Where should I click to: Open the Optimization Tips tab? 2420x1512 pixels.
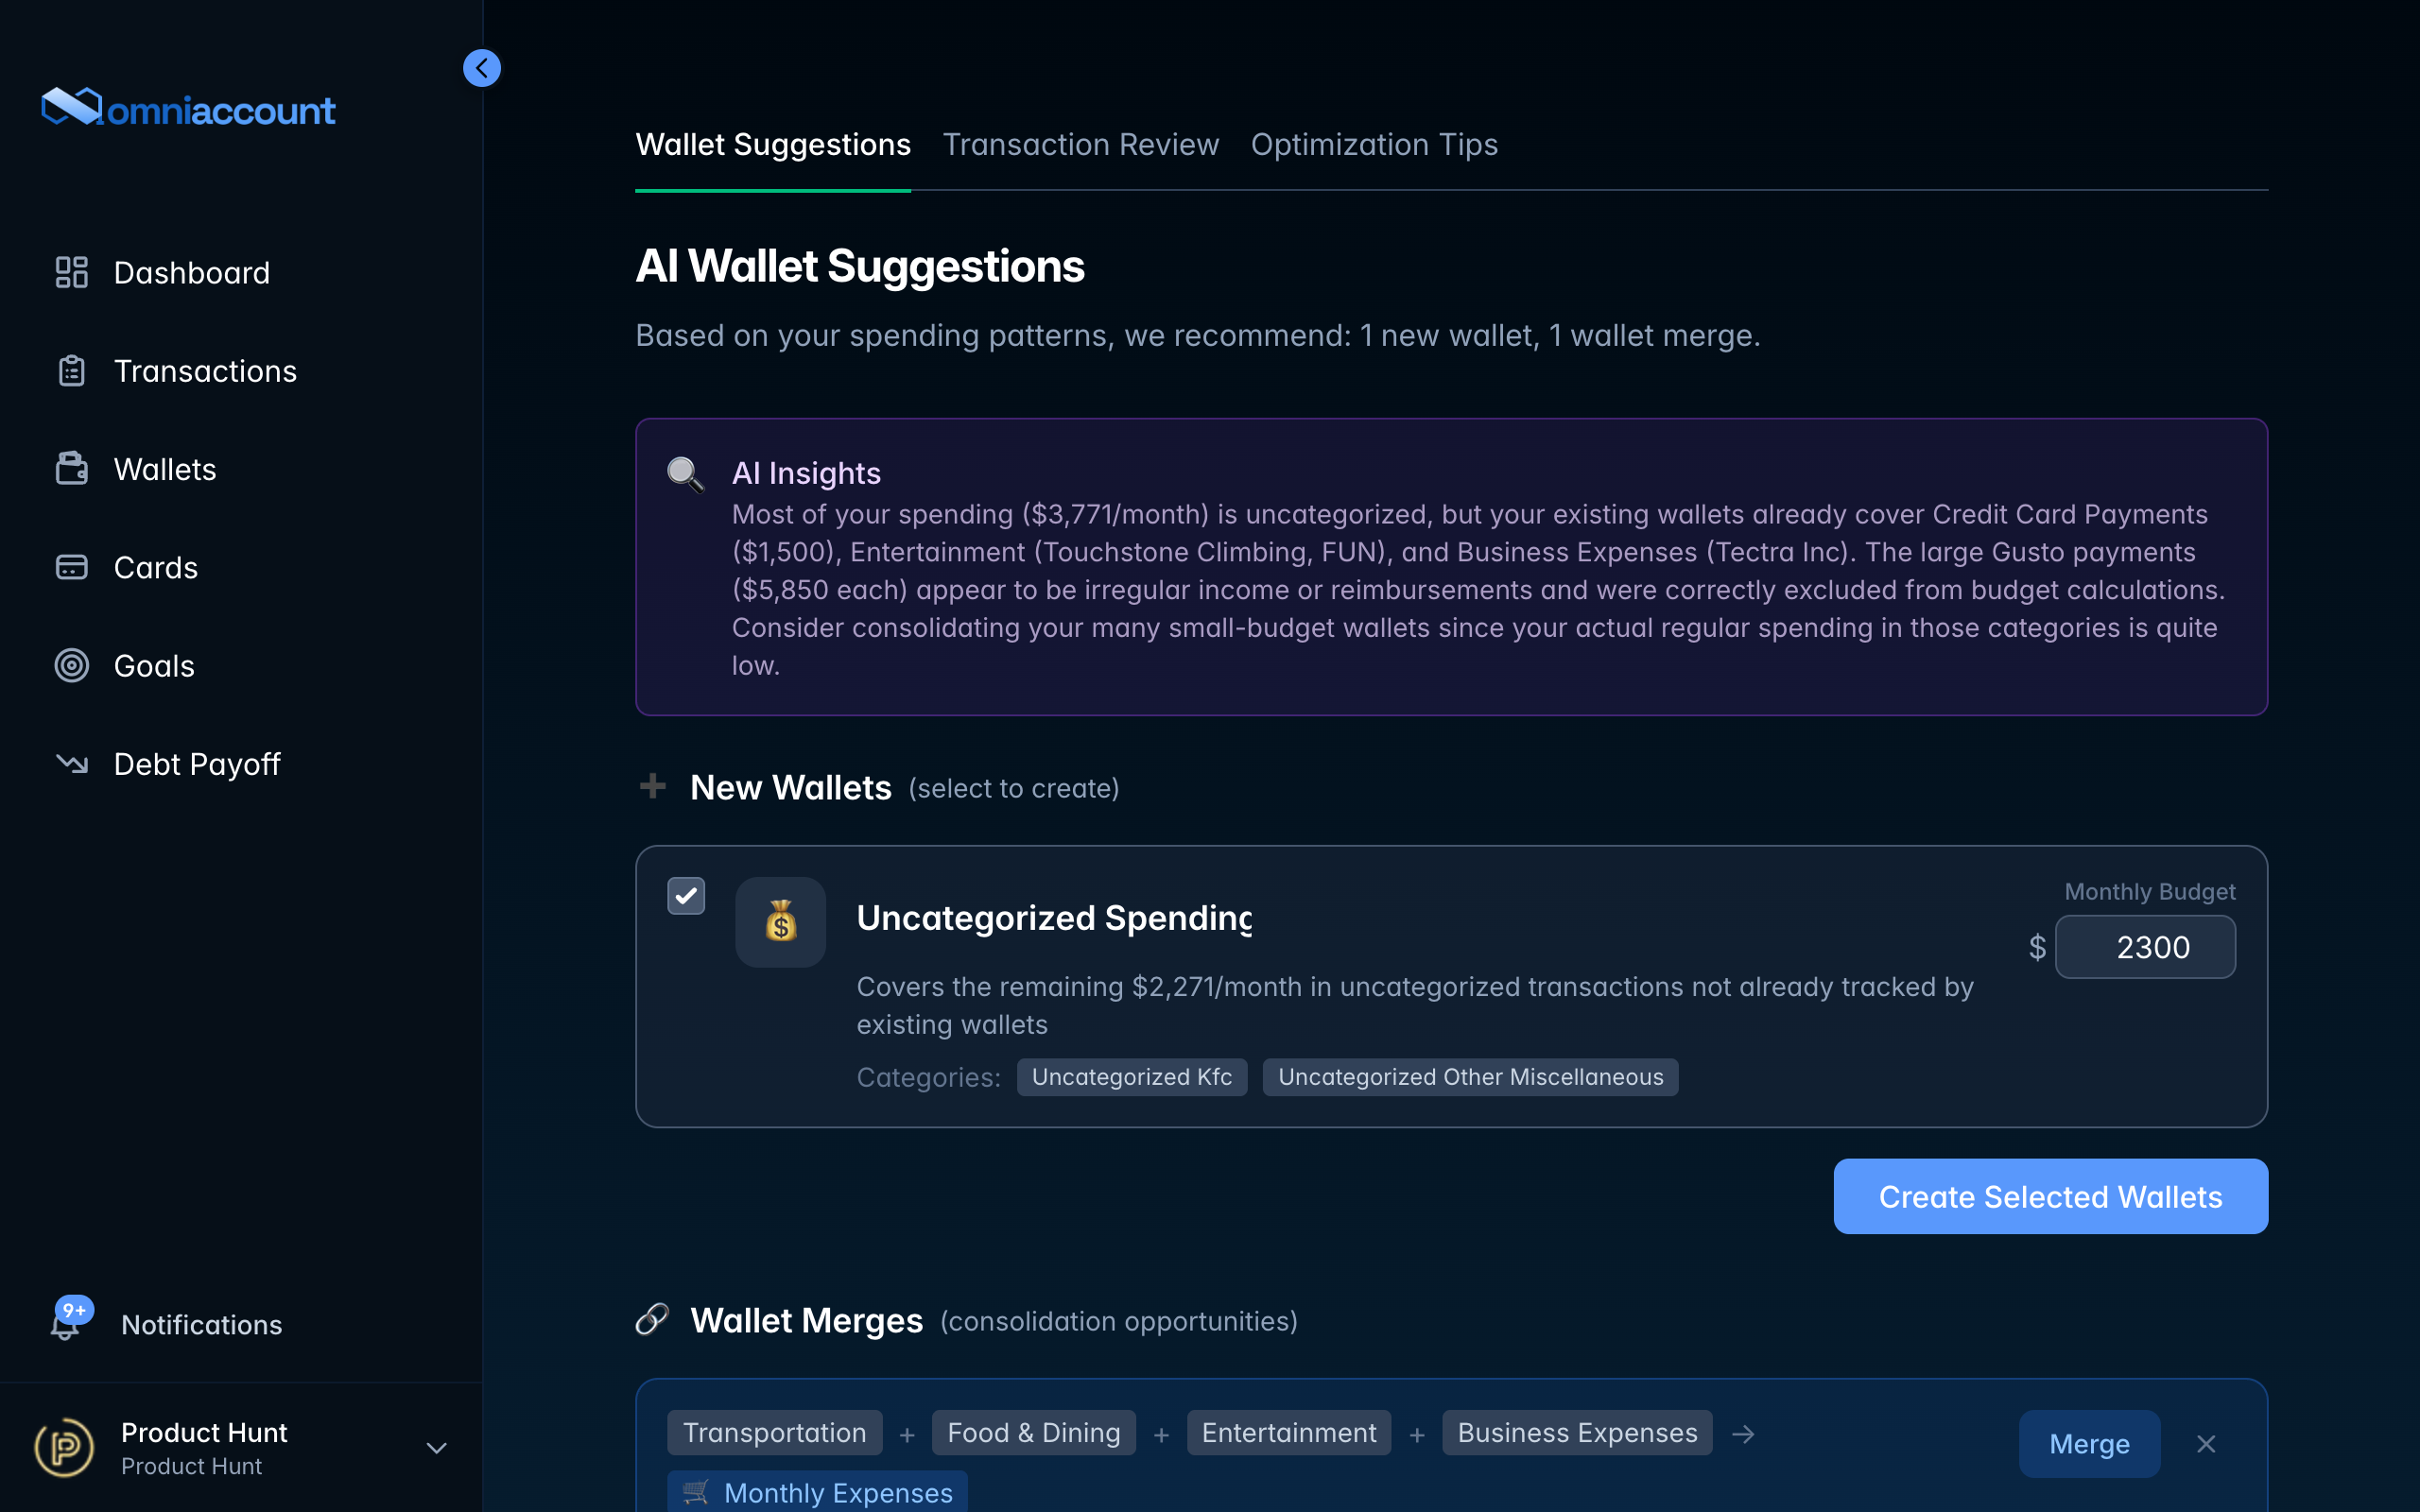tap(1373, 144)
